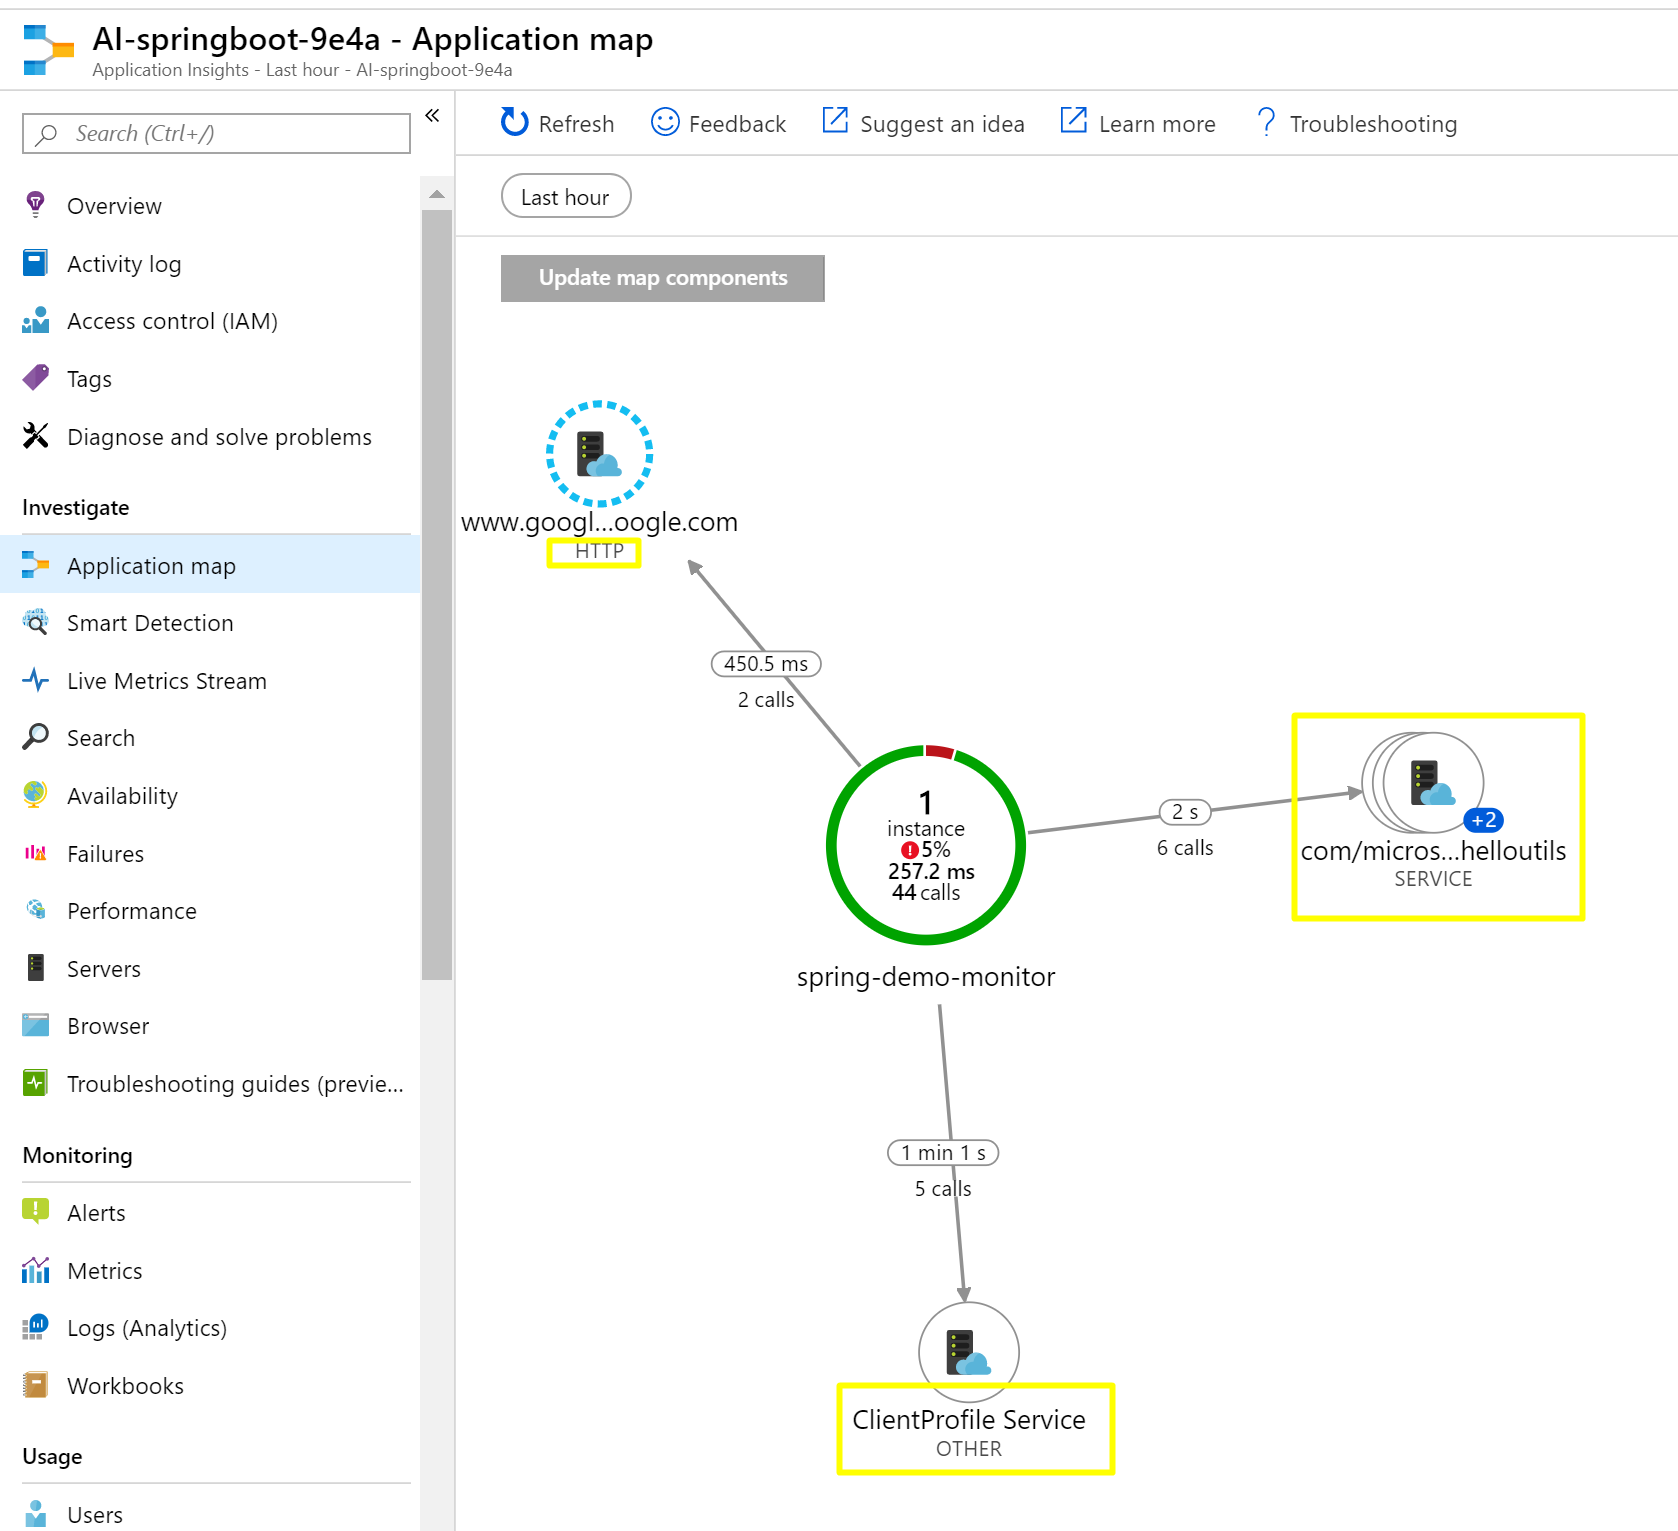Click into the Search (Ctrl+/) field
This screenshot has width=1678, height=1531.
[x=216, y=133]
